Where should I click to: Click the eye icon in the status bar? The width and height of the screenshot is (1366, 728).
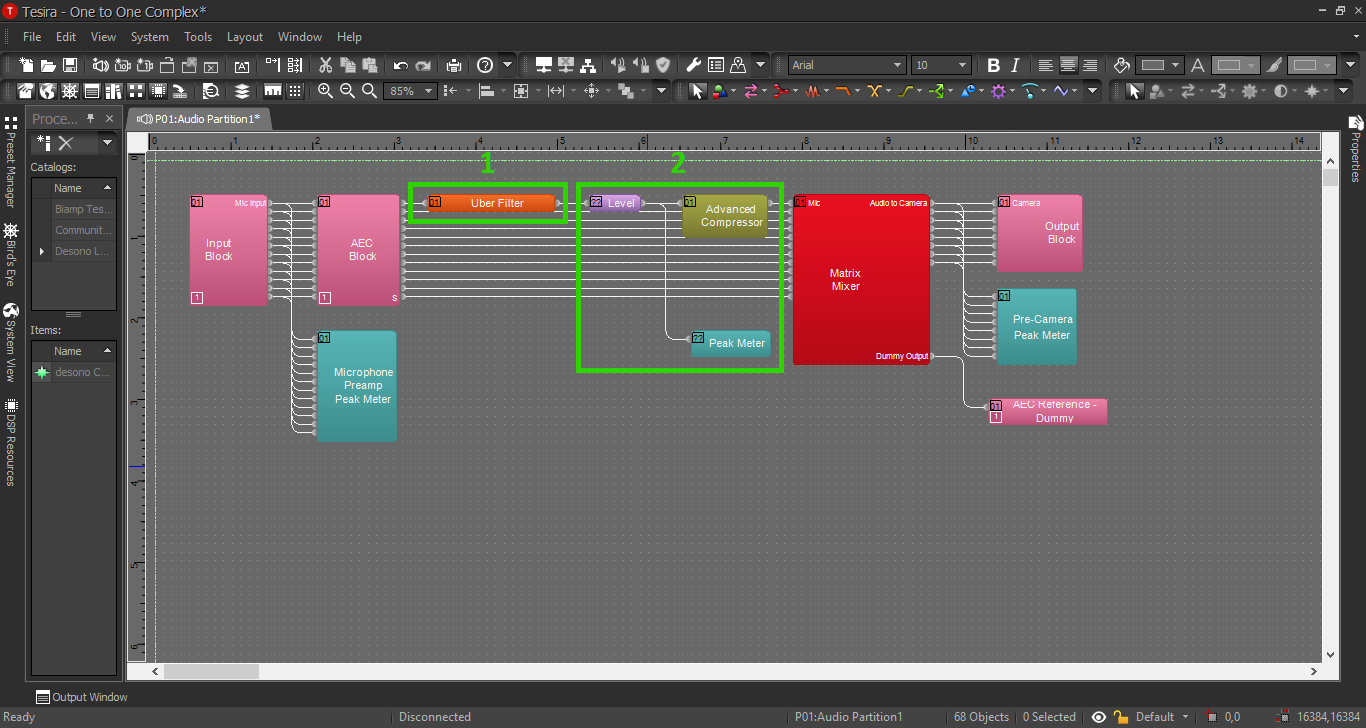(1099, 717)
